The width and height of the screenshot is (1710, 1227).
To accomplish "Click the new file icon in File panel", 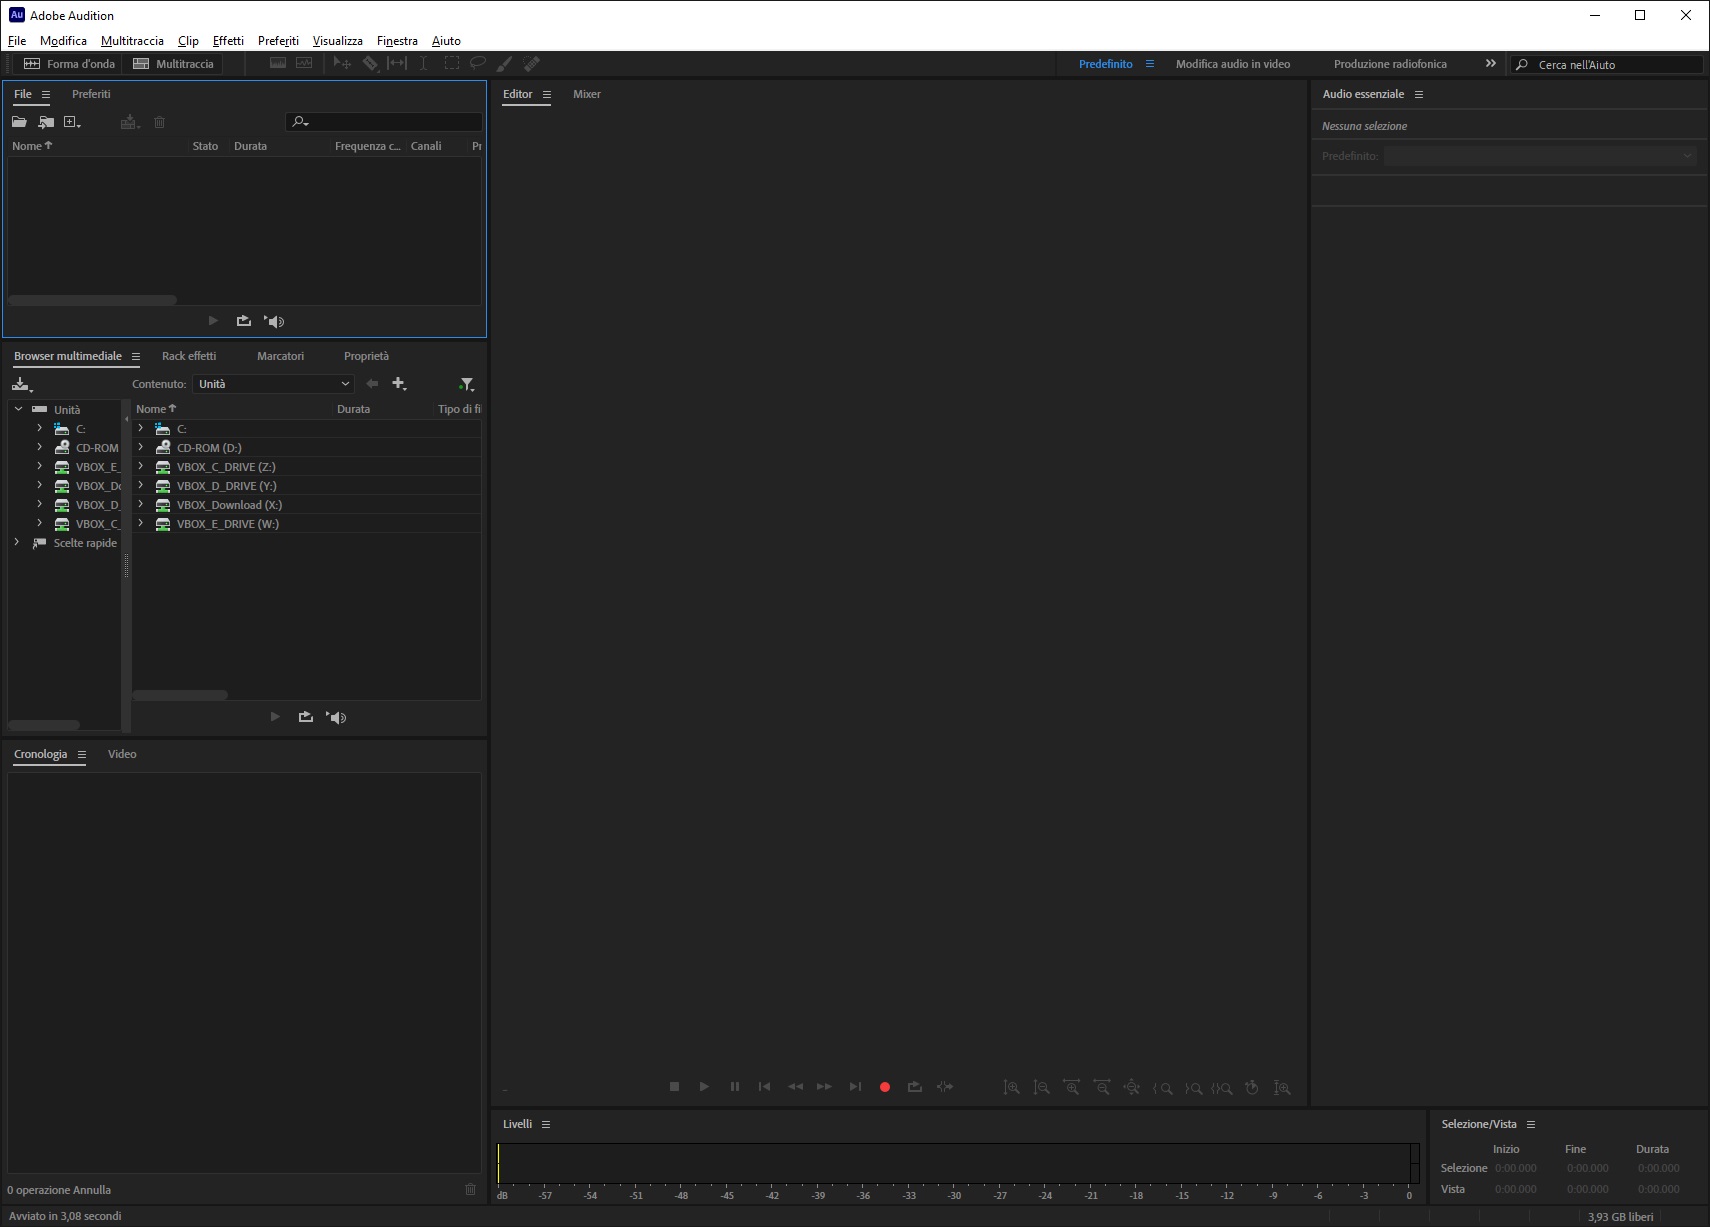I will coord(72,122).
